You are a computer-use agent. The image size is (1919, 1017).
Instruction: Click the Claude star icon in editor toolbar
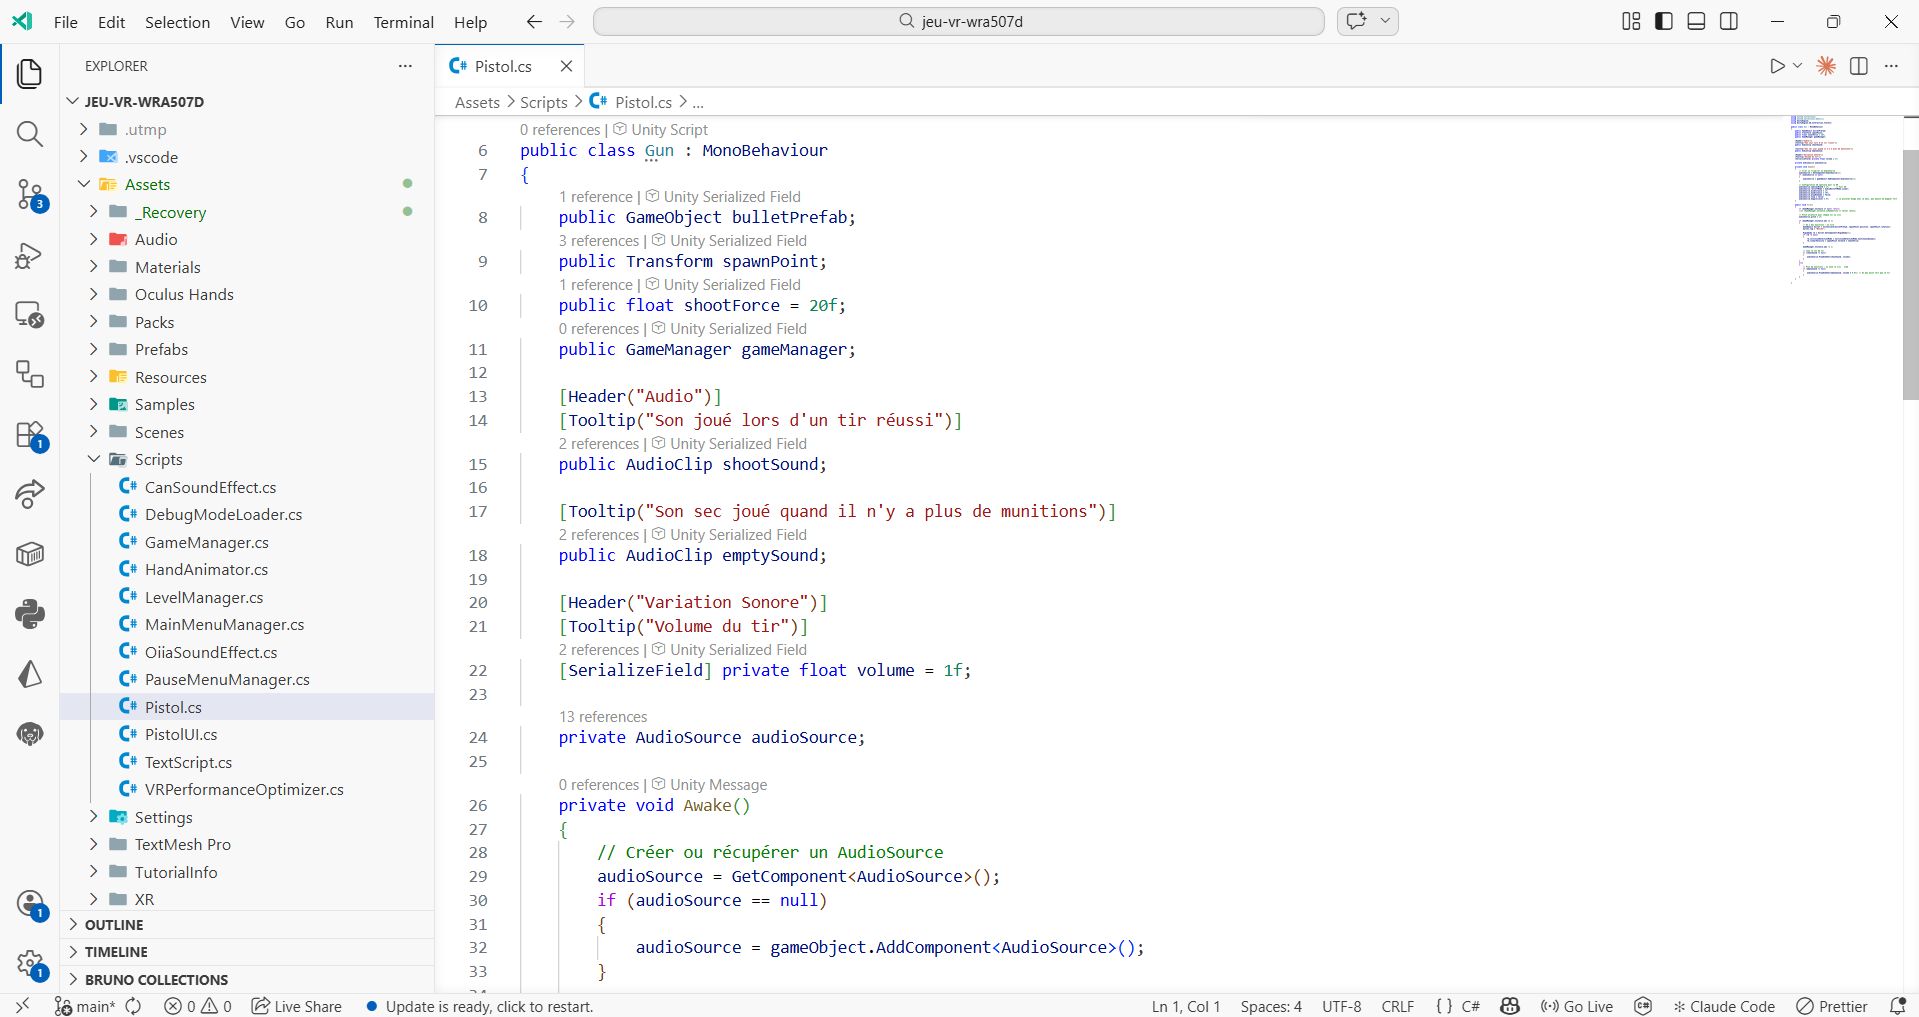[1826, 66]
